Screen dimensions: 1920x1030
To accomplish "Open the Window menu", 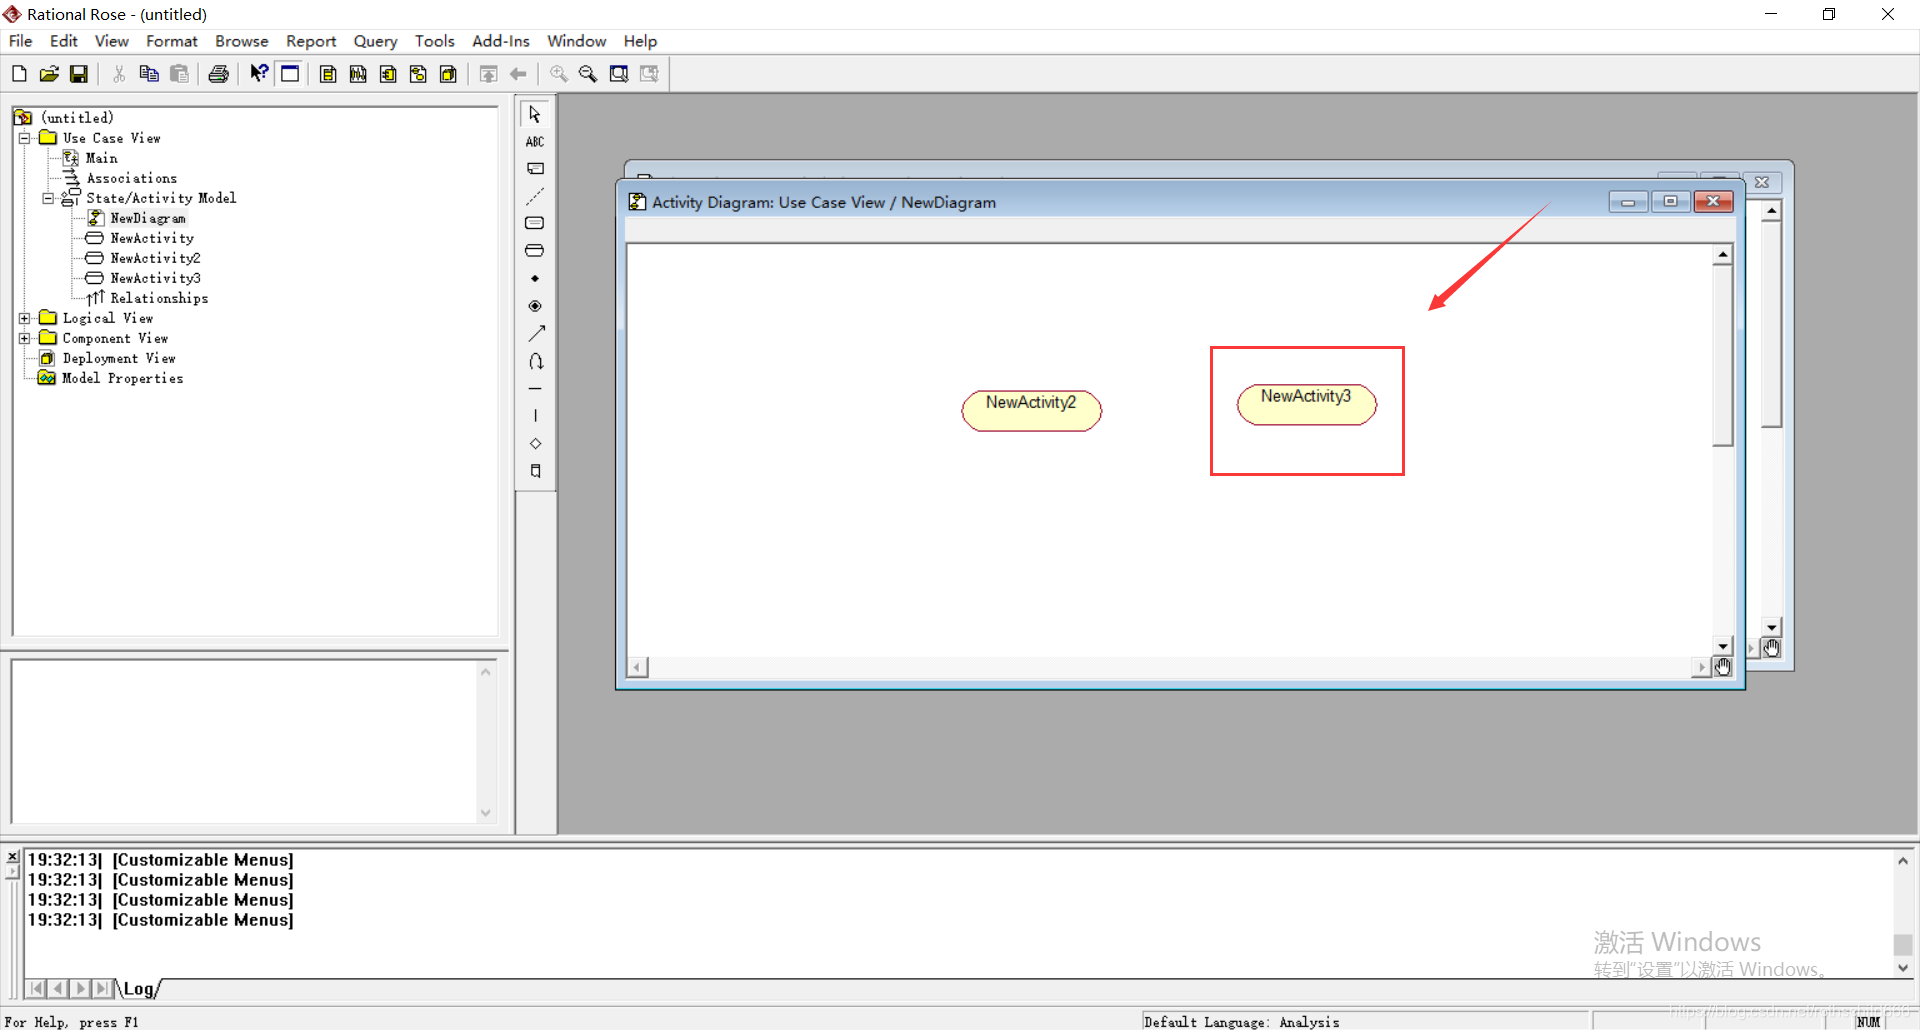I will coord(576,41).
